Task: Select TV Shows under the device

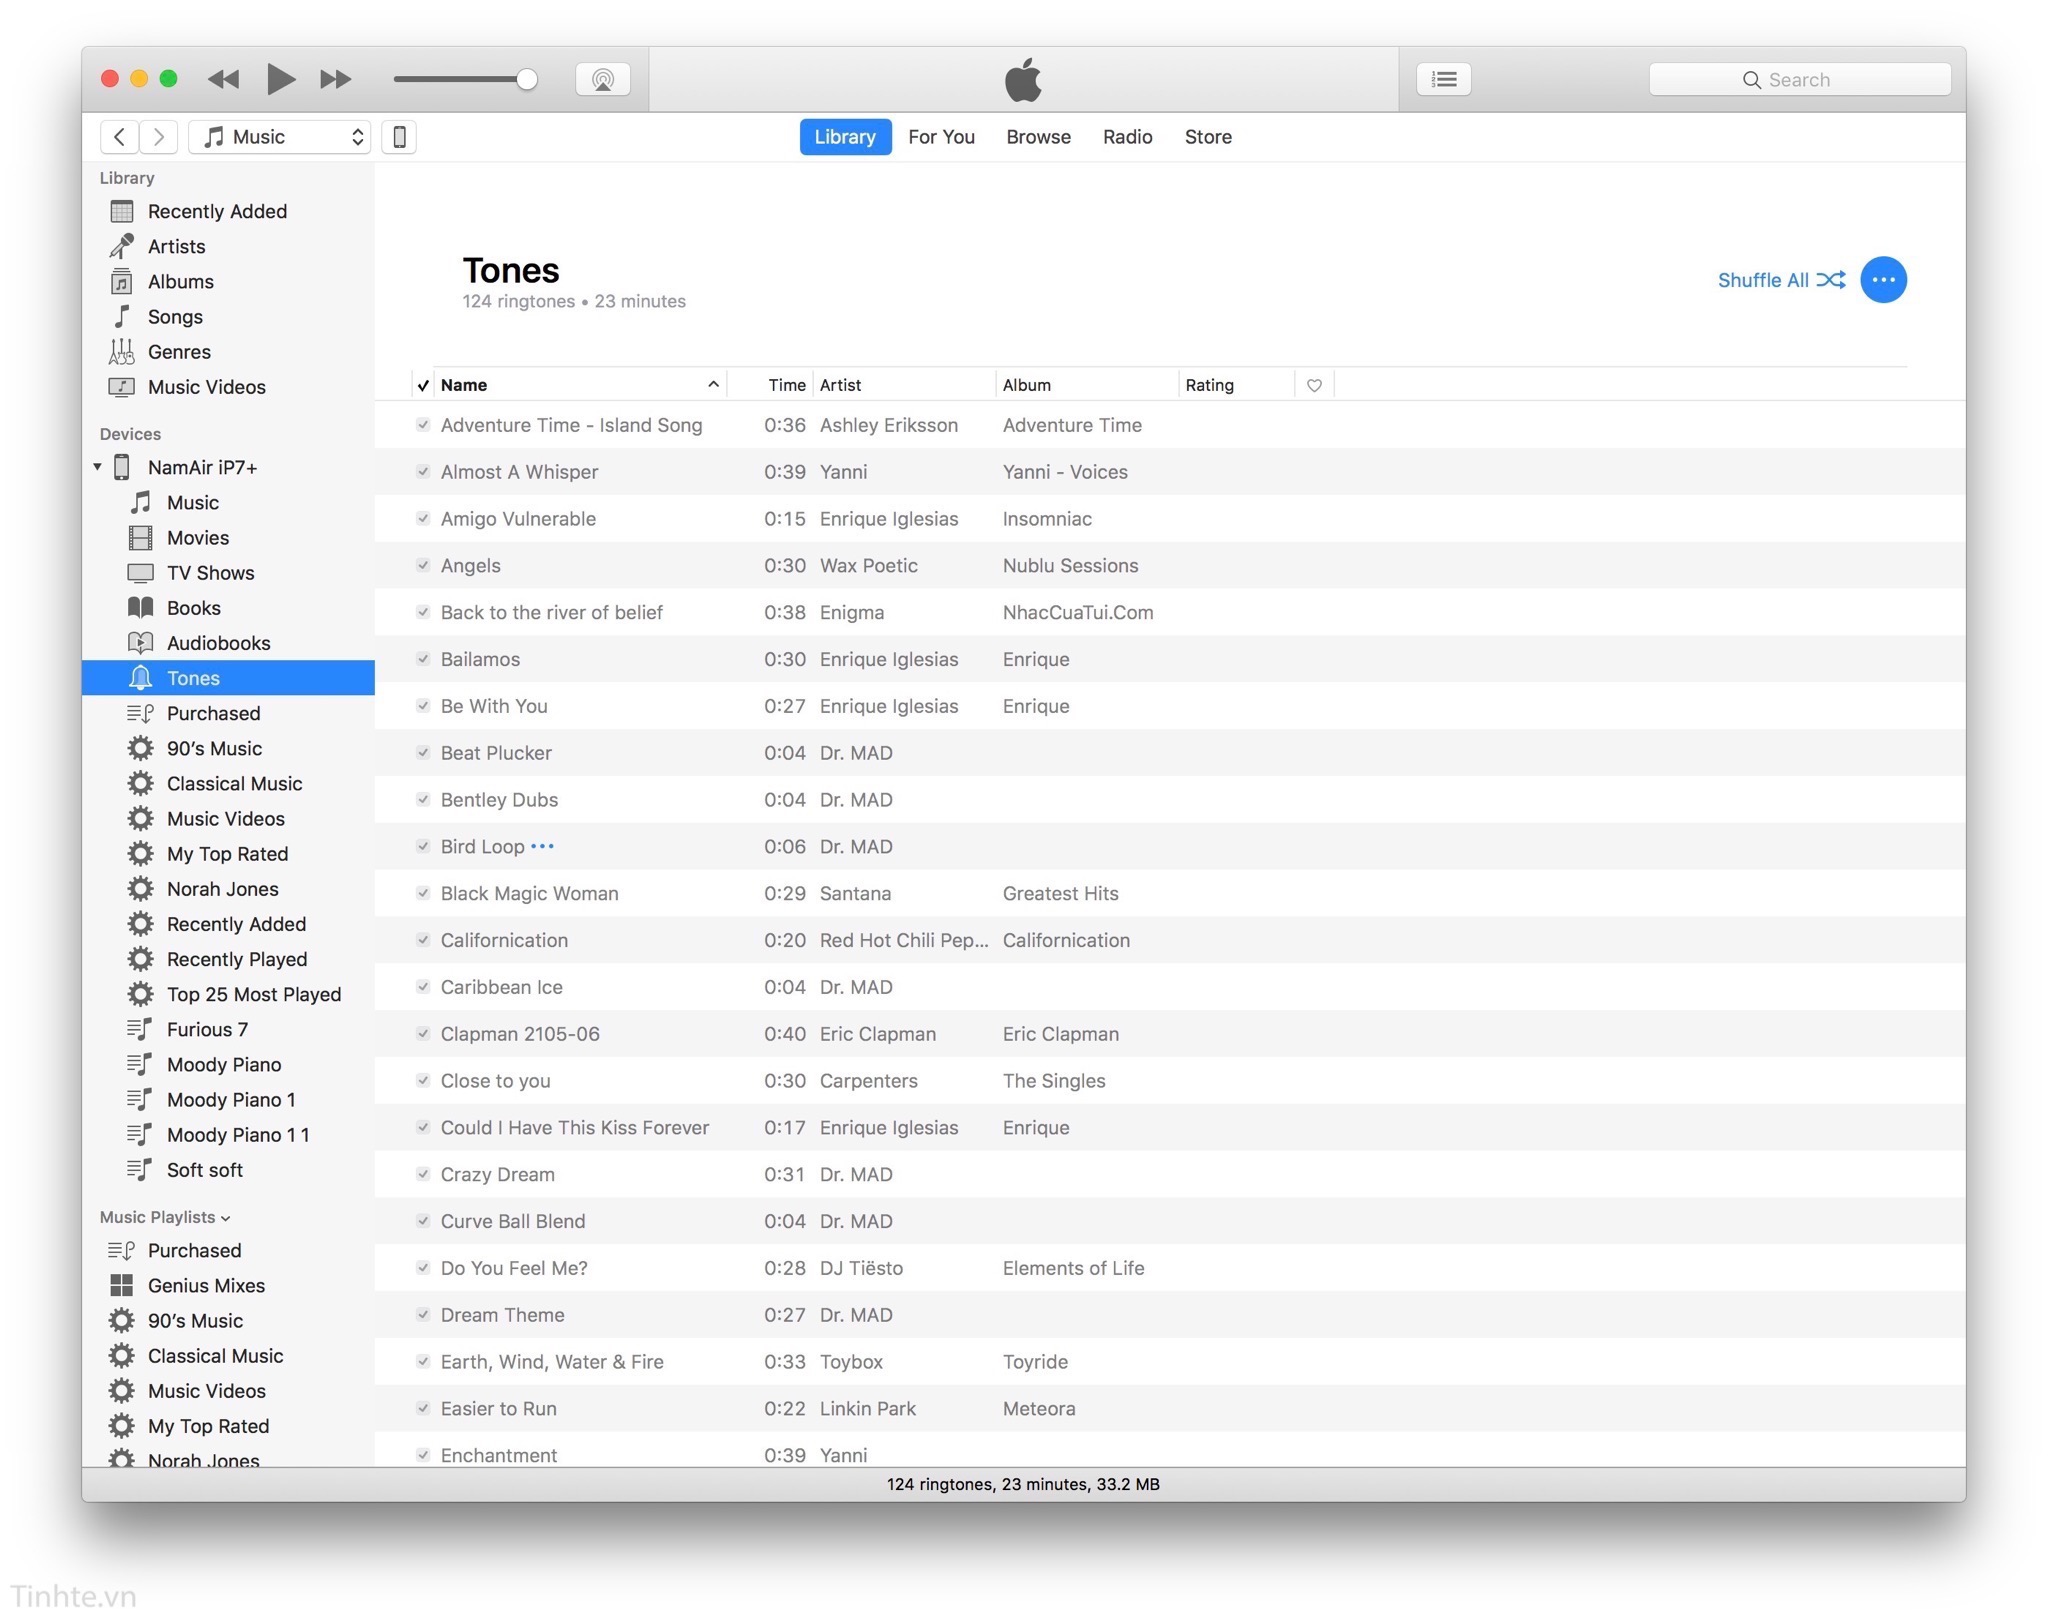Action: pyautogui.click(x=210, y=573)
